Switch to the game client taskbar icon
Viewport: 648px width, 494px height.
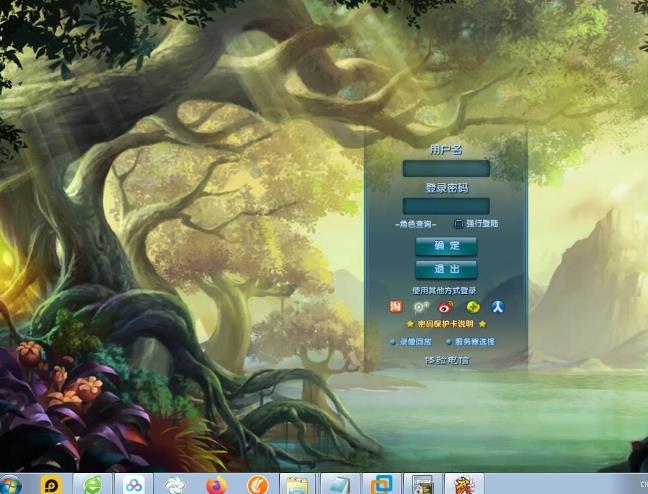[464, 485]
